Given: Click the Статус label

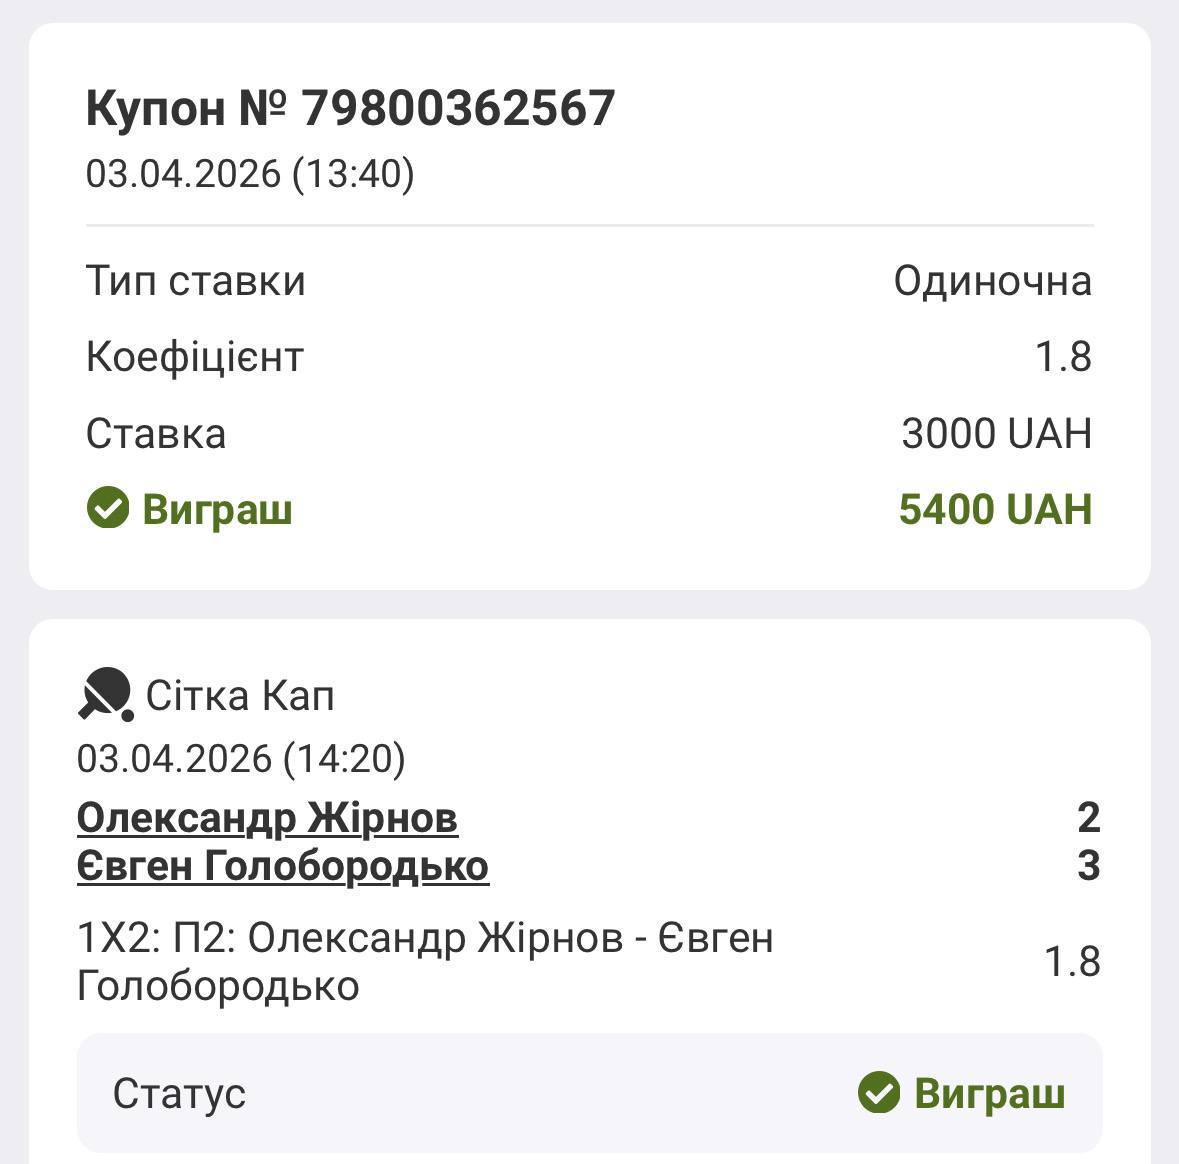Looking at the screenshot, I should [x=179, y=1093].
